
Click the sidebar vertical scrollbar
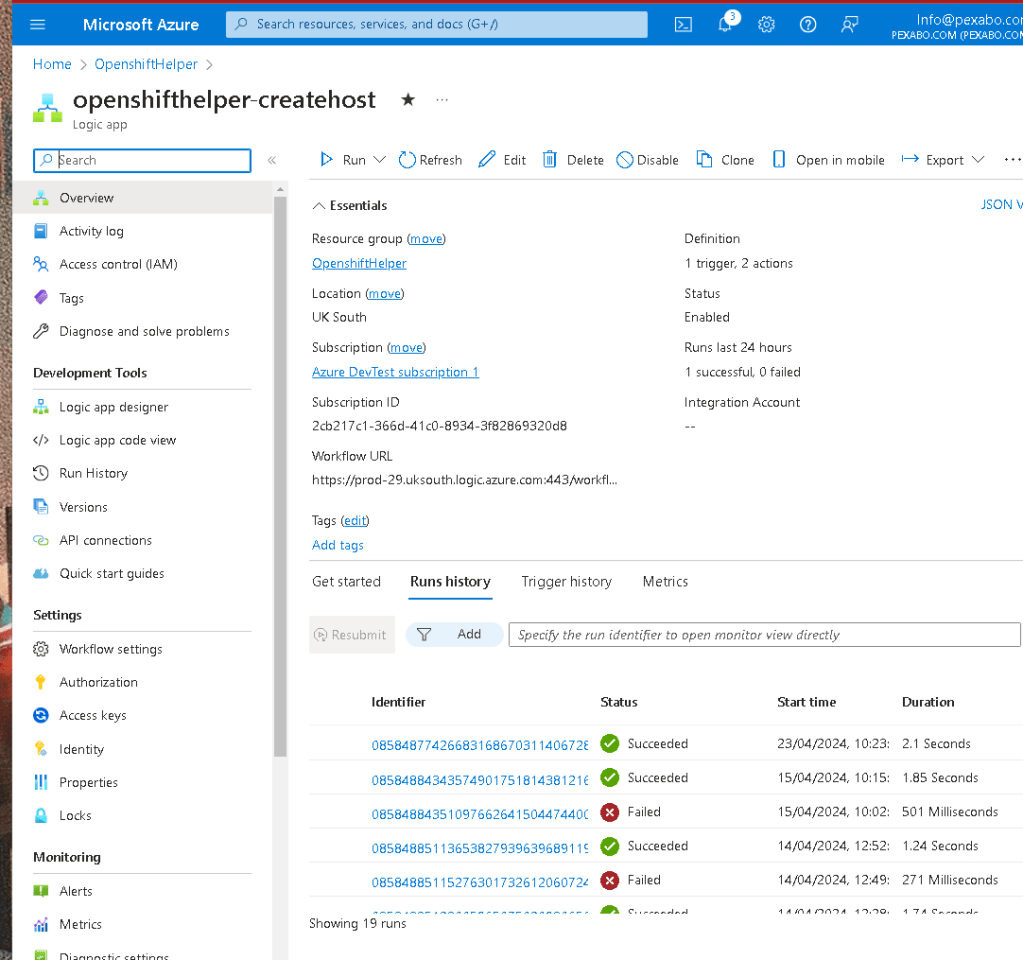[x=281, y=476]
